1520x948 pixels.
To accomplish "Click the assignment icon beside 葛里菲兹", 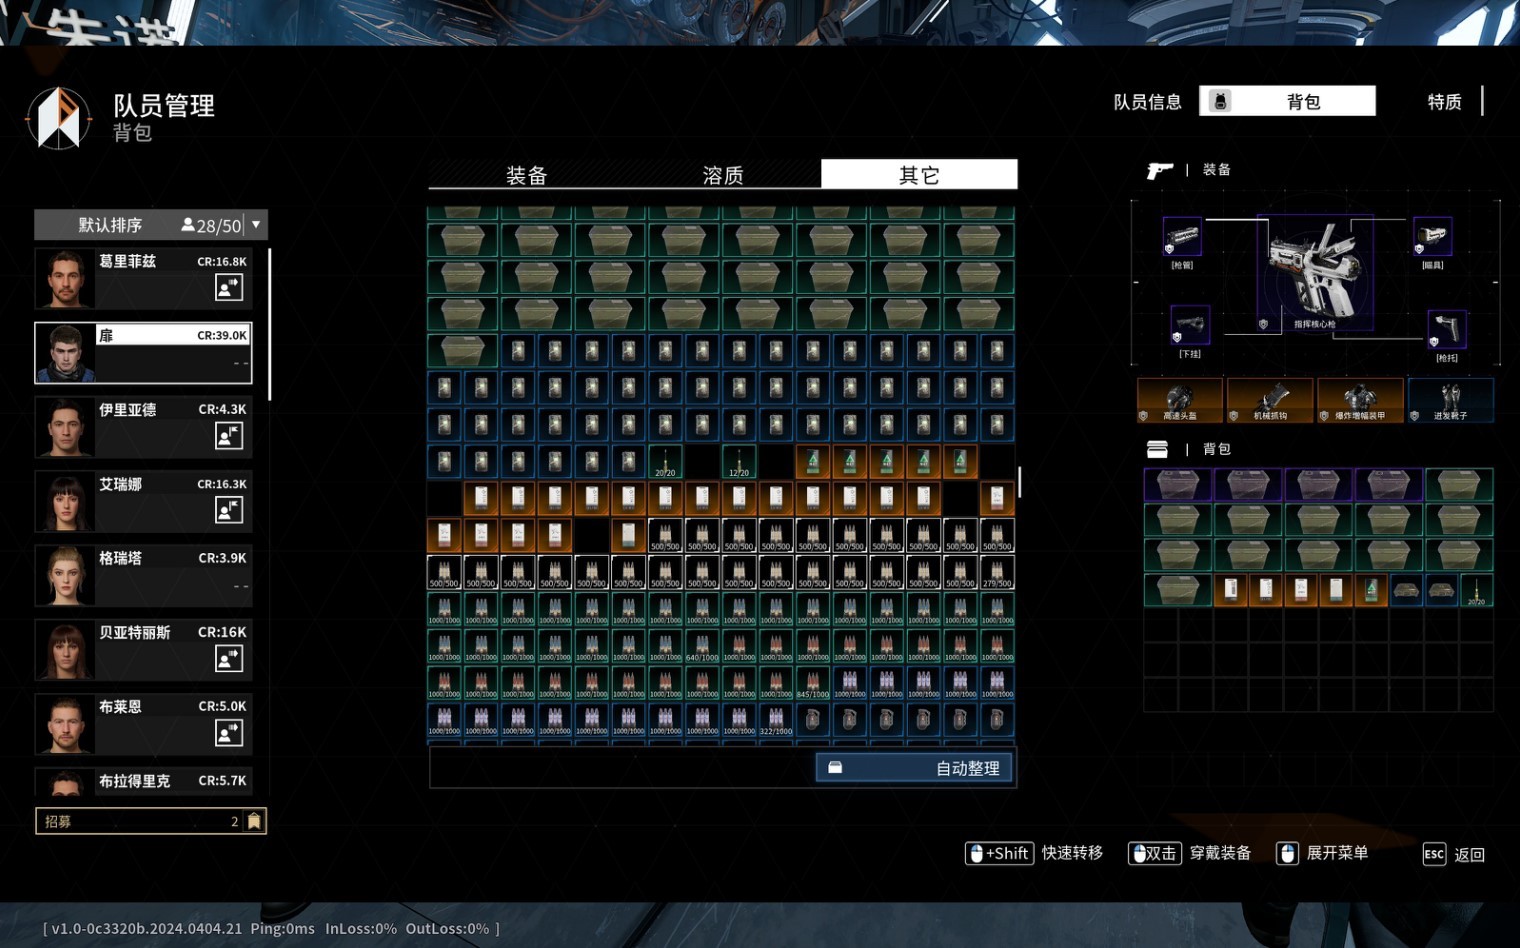I will coord(229,288).
